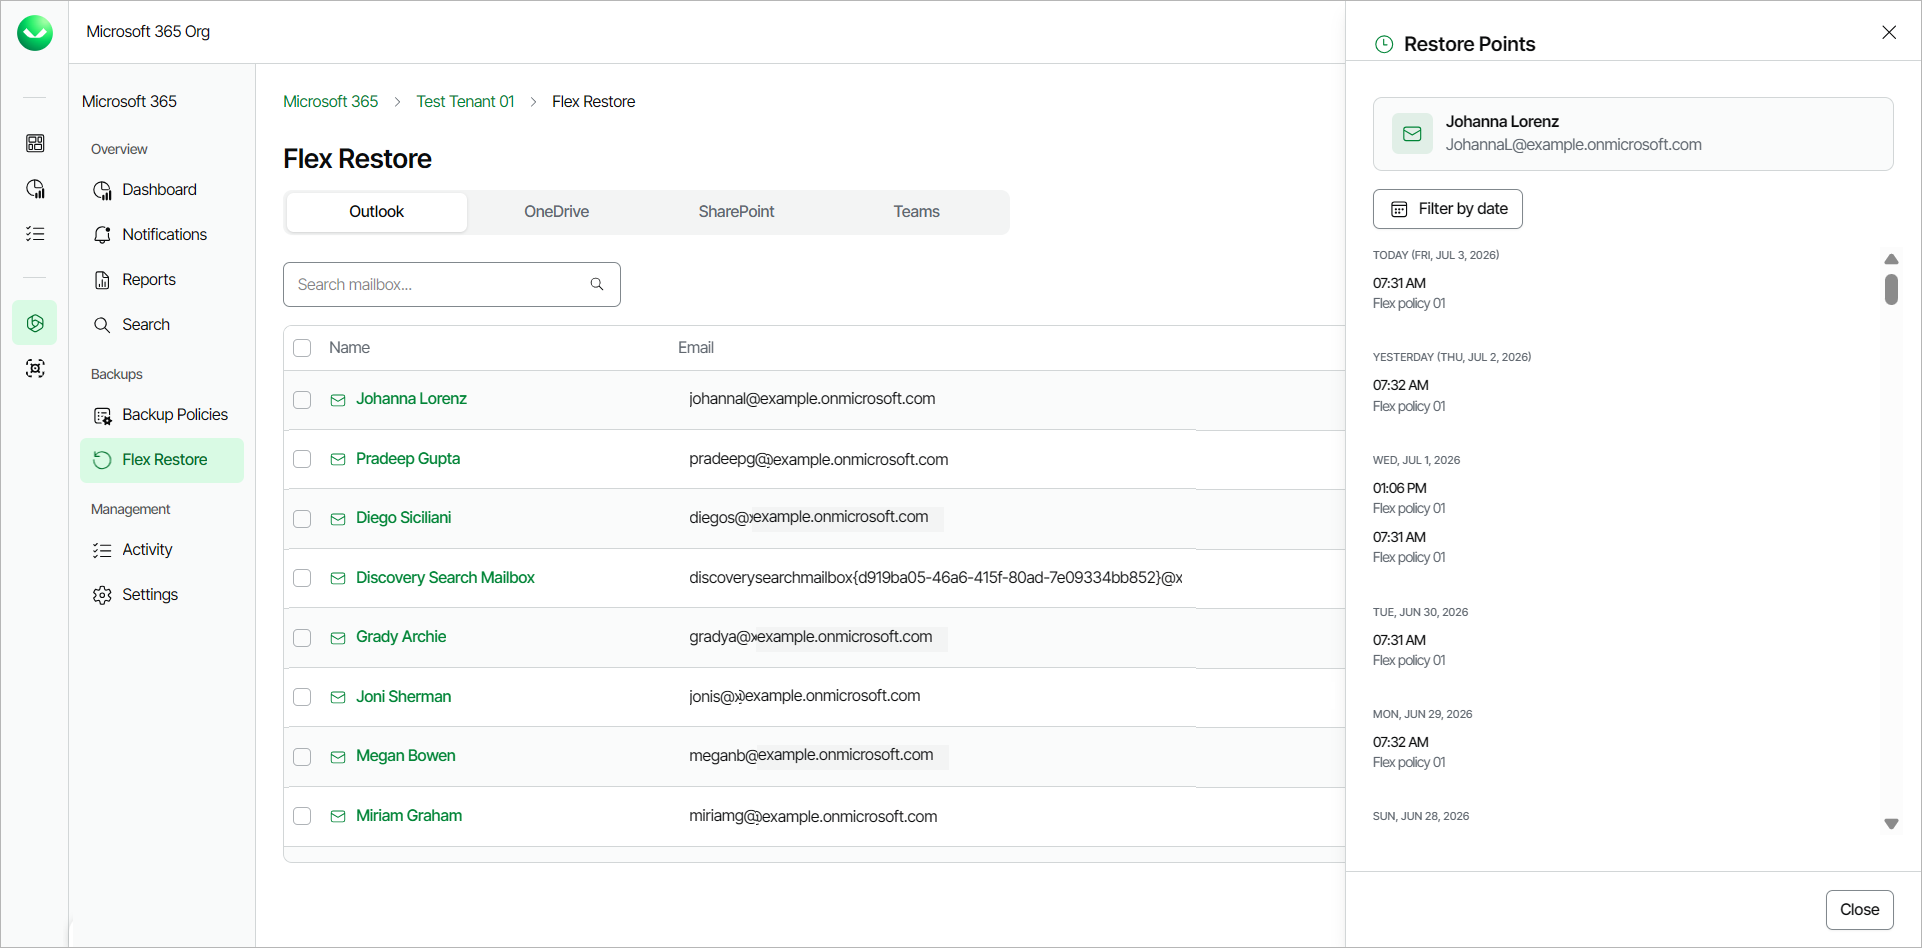Image resolution: width=1922 pixels, height=948 pixels.
Task: Select the highlighted Microsoft 365 rail icon
Action: pos(35,323)
